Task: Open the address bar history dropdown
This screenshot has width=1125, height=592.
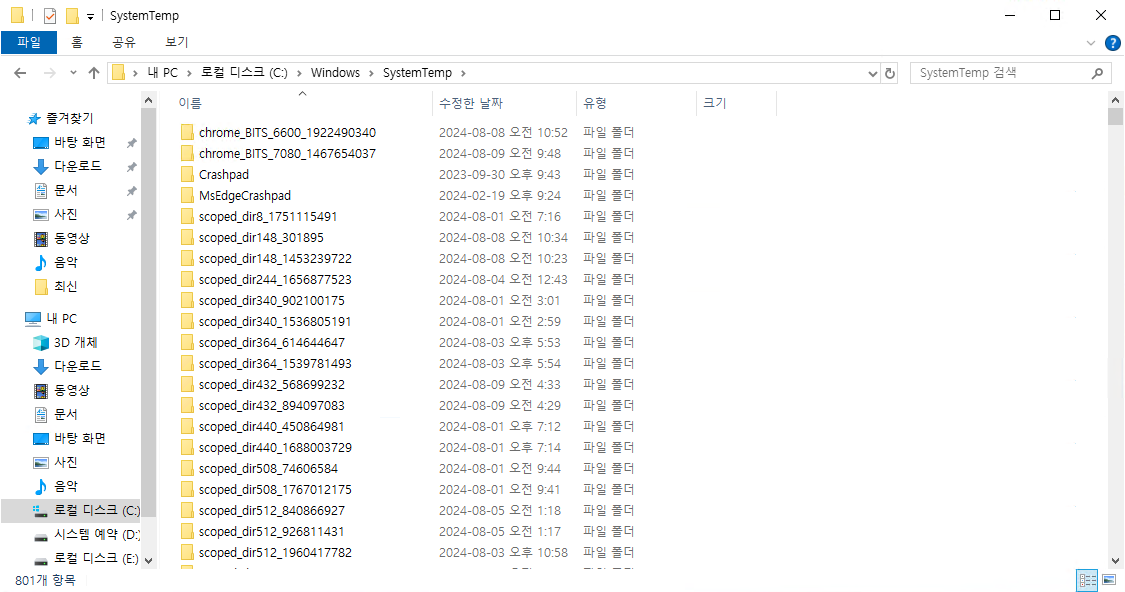Action: pos(872,73)
